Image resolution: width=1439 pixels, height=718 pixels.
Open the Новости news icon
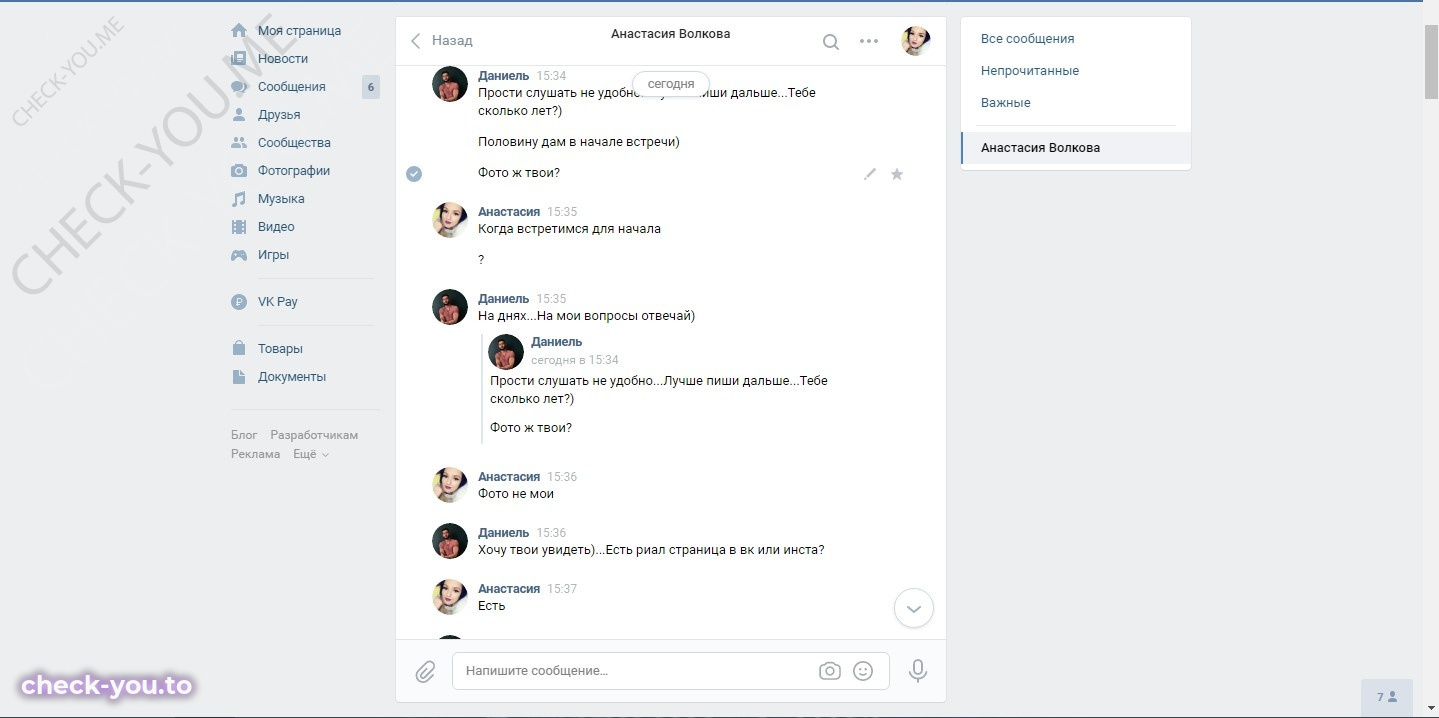239,59
